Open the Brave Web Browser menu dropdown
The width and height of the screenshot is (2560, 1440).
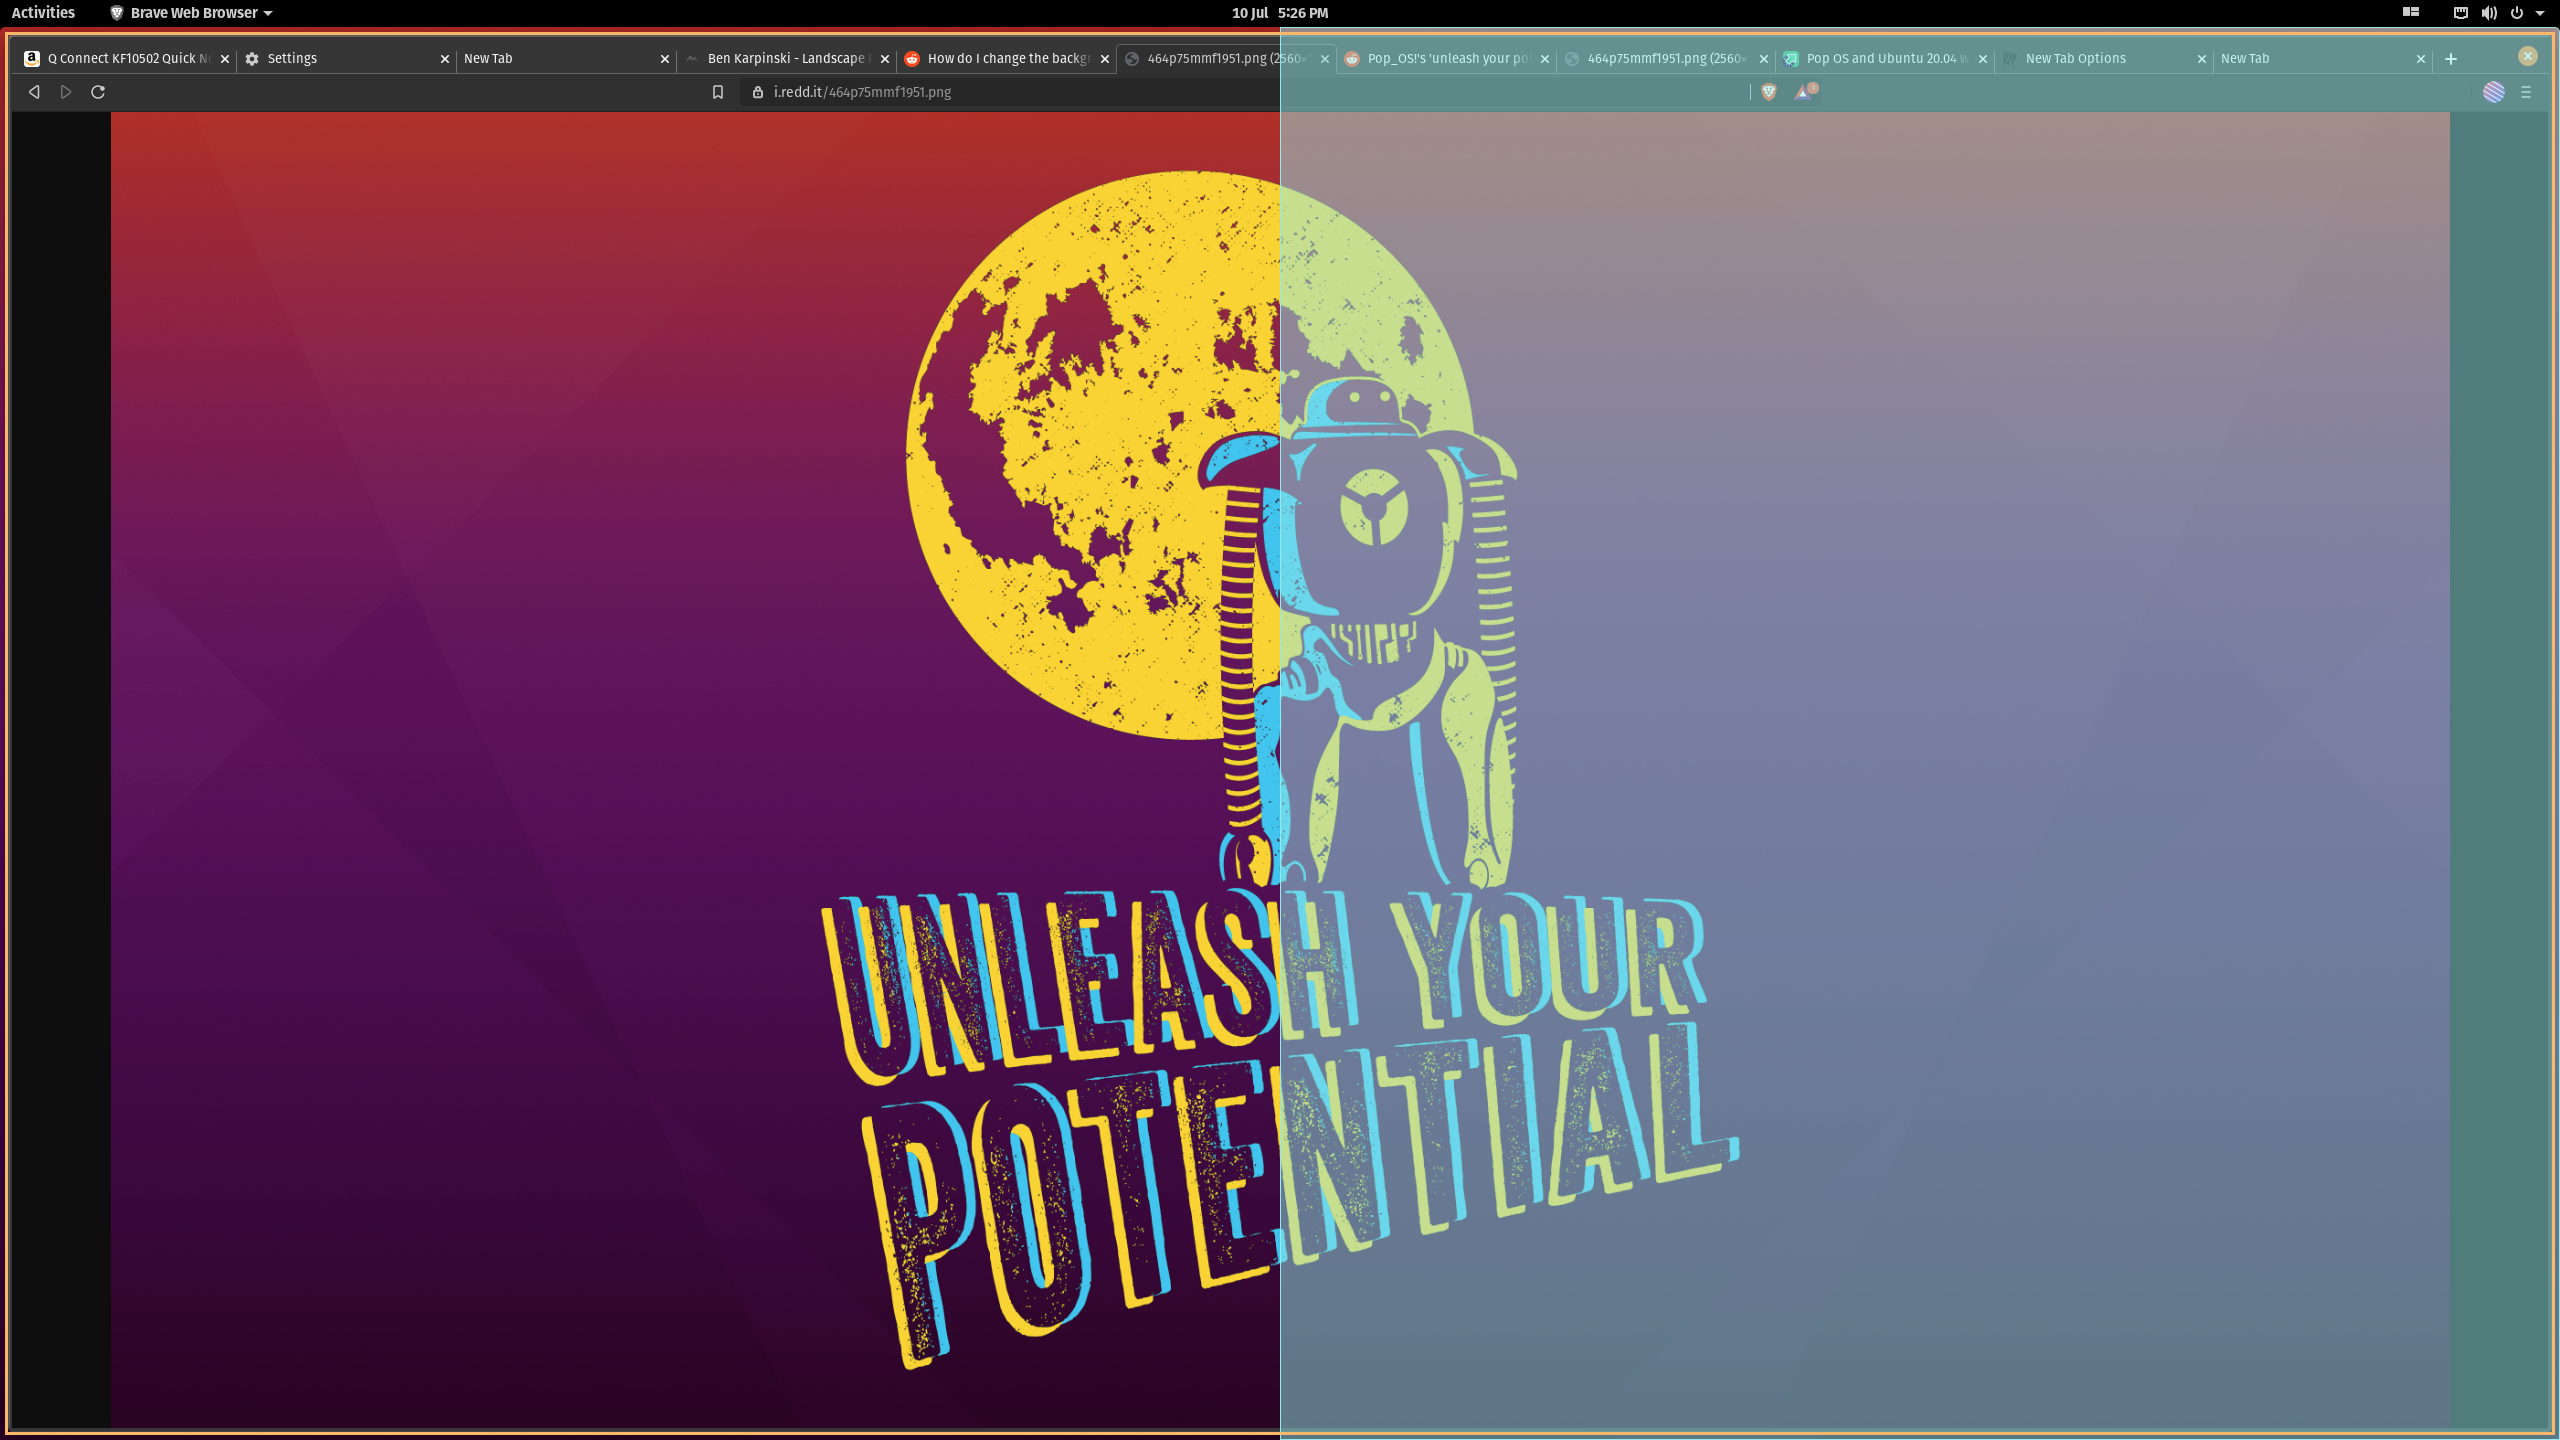pos(190,13)
